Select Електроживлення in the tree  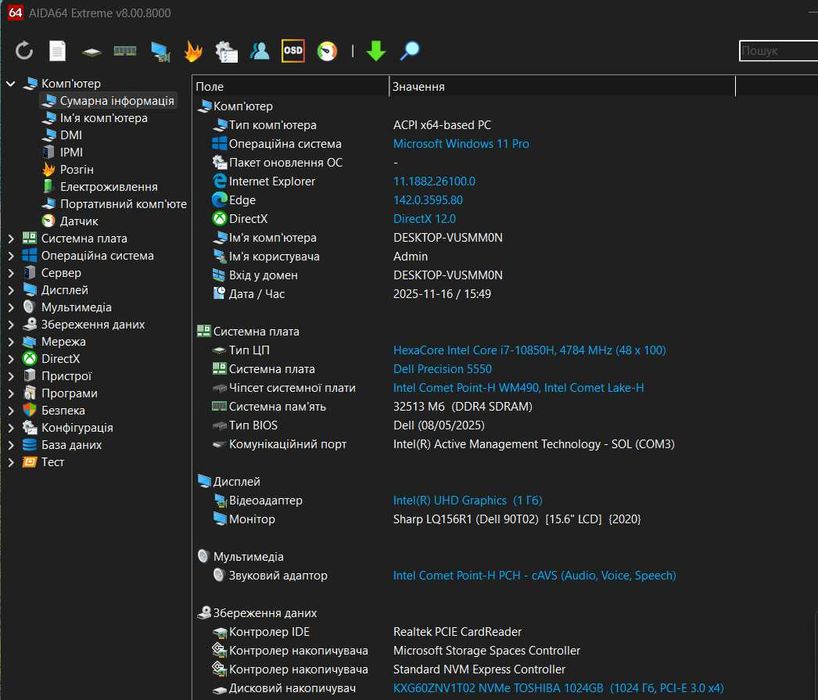[x=109, y=187]
